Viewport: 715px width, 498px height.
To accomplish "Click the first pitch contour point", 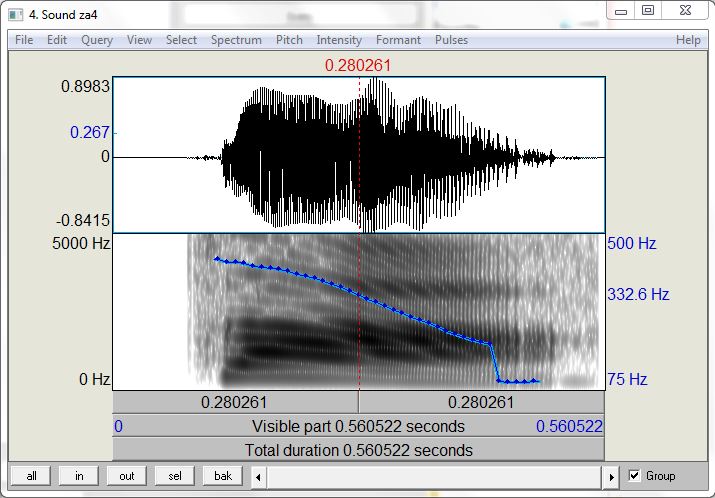I will point(217,259).
